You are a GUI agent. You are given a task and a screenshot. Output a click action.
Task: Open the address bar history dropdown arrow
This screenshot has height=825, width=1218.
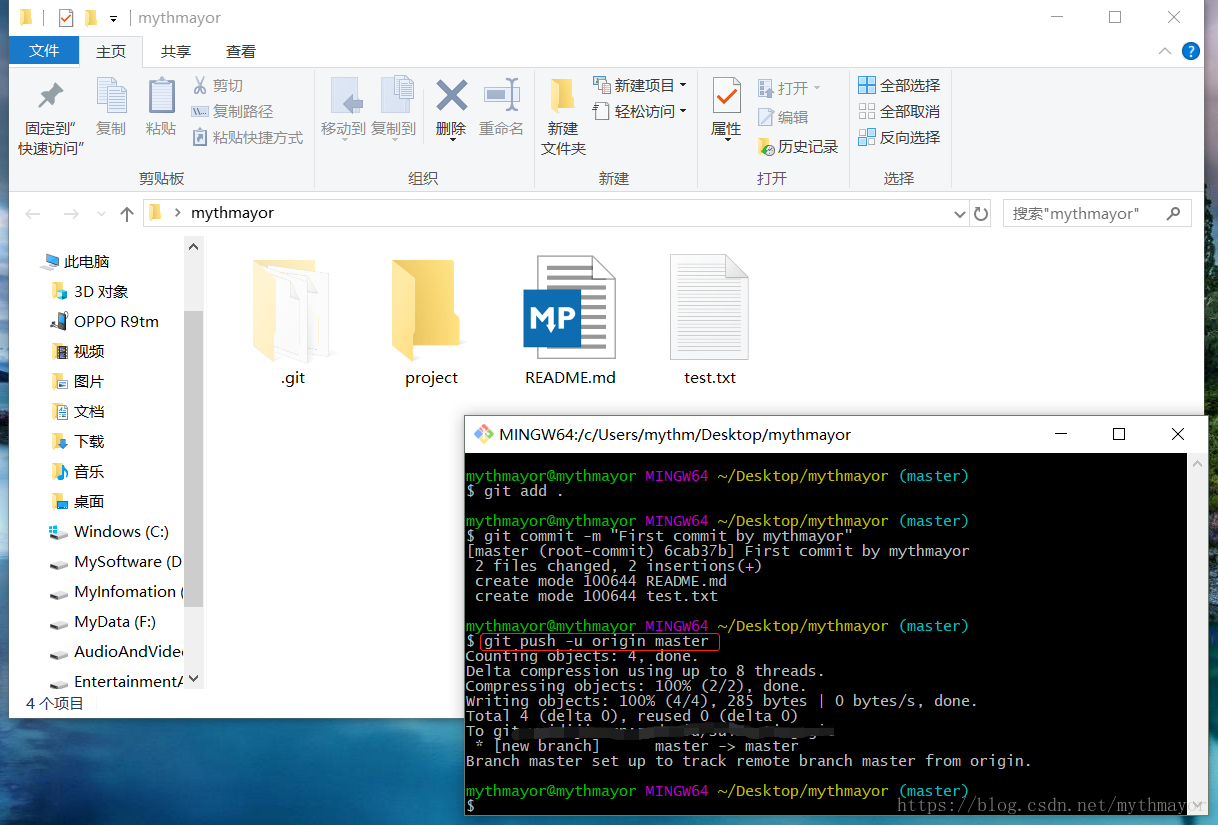pos(960,213)
